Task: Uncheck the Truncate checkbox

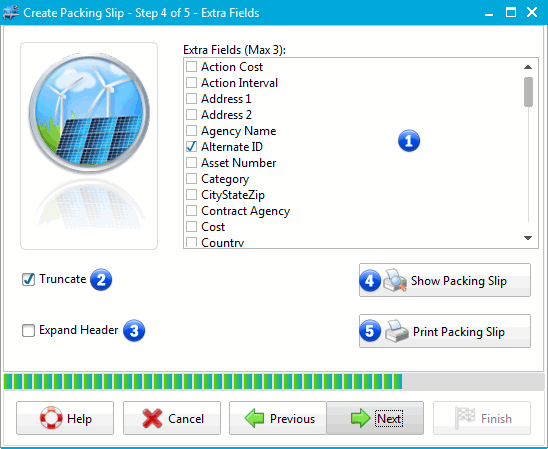Action: (28, 279)
